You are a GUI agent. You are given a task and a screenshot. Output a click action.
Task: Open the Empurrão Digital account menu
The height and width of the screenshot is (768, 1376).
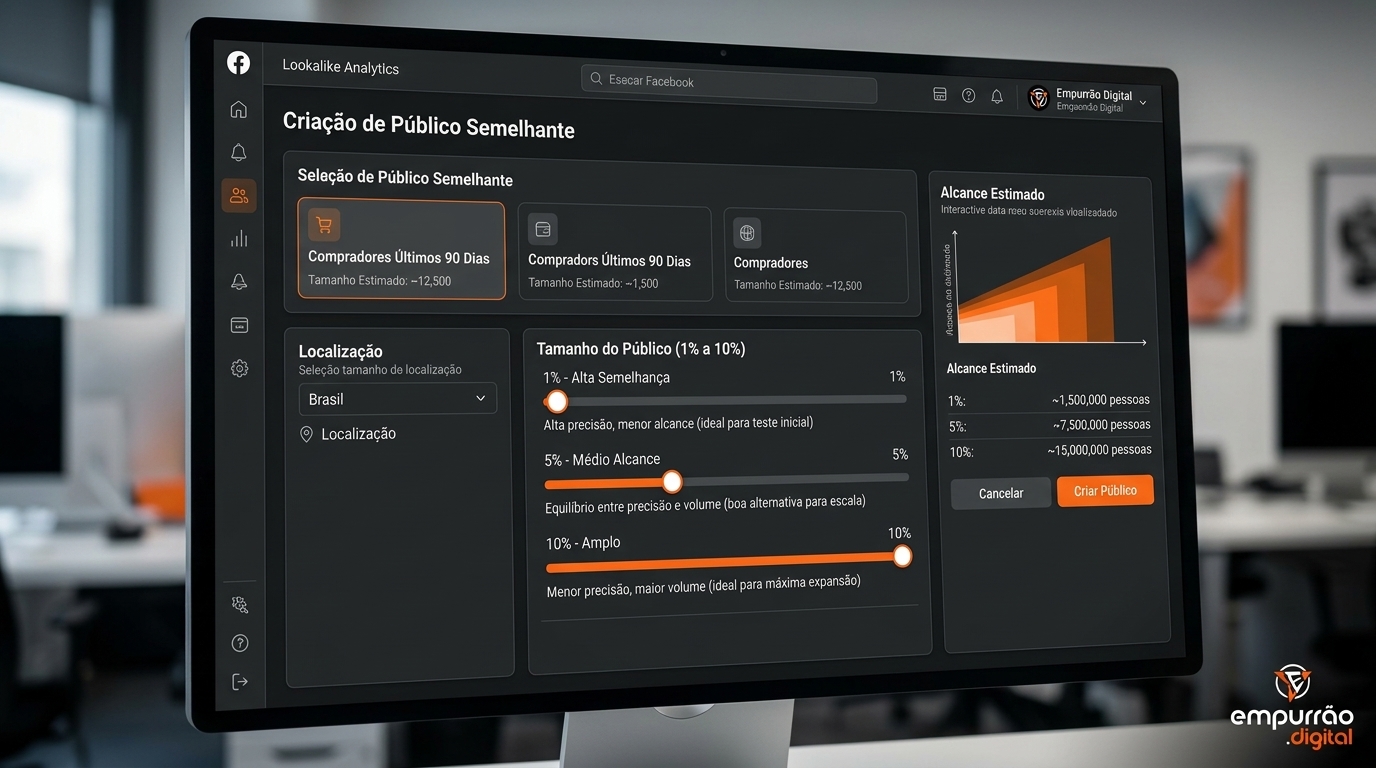[1089, 99]
